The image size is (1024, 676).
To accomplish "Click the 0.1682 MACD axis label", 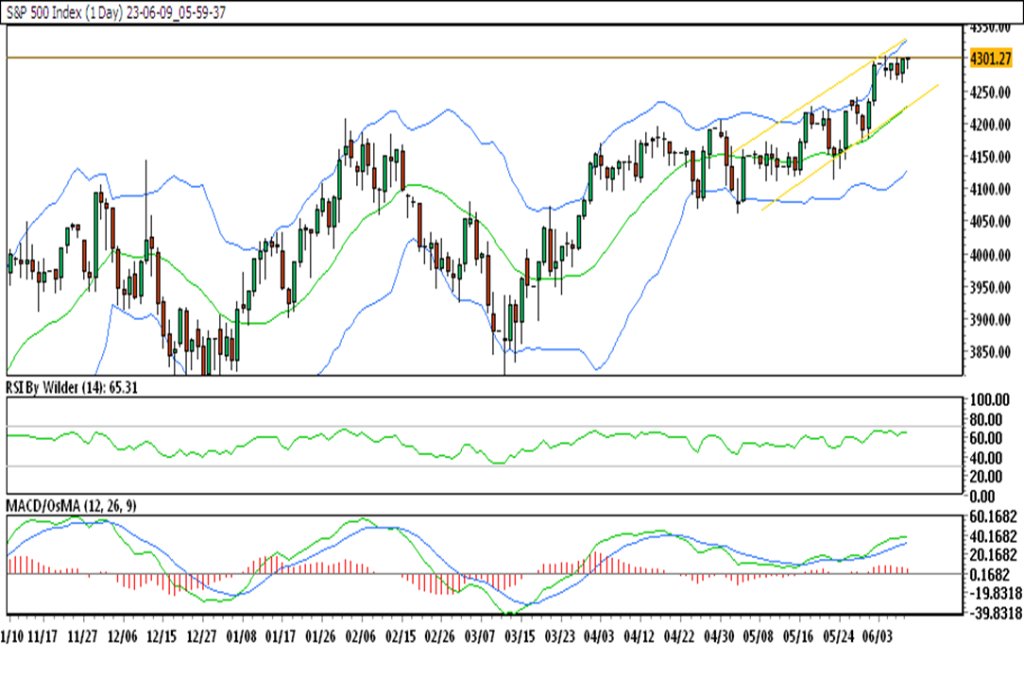I will [x=990, y=575].
